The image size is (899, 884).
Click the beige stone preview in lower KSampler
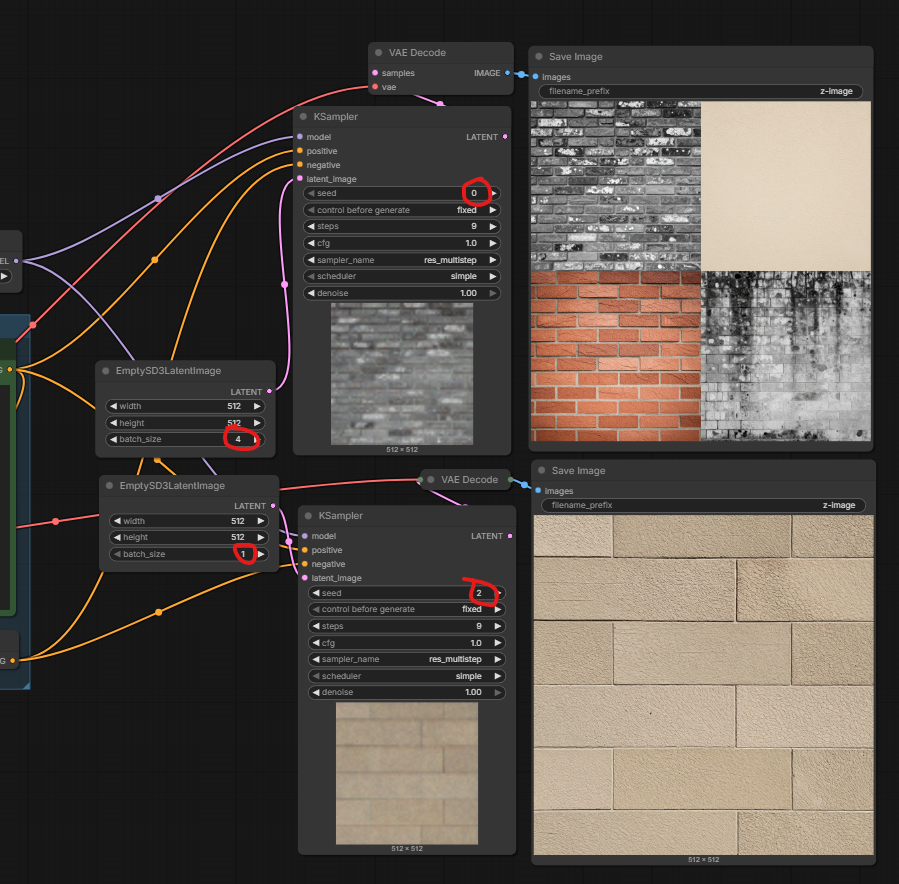tap(406, 772)
